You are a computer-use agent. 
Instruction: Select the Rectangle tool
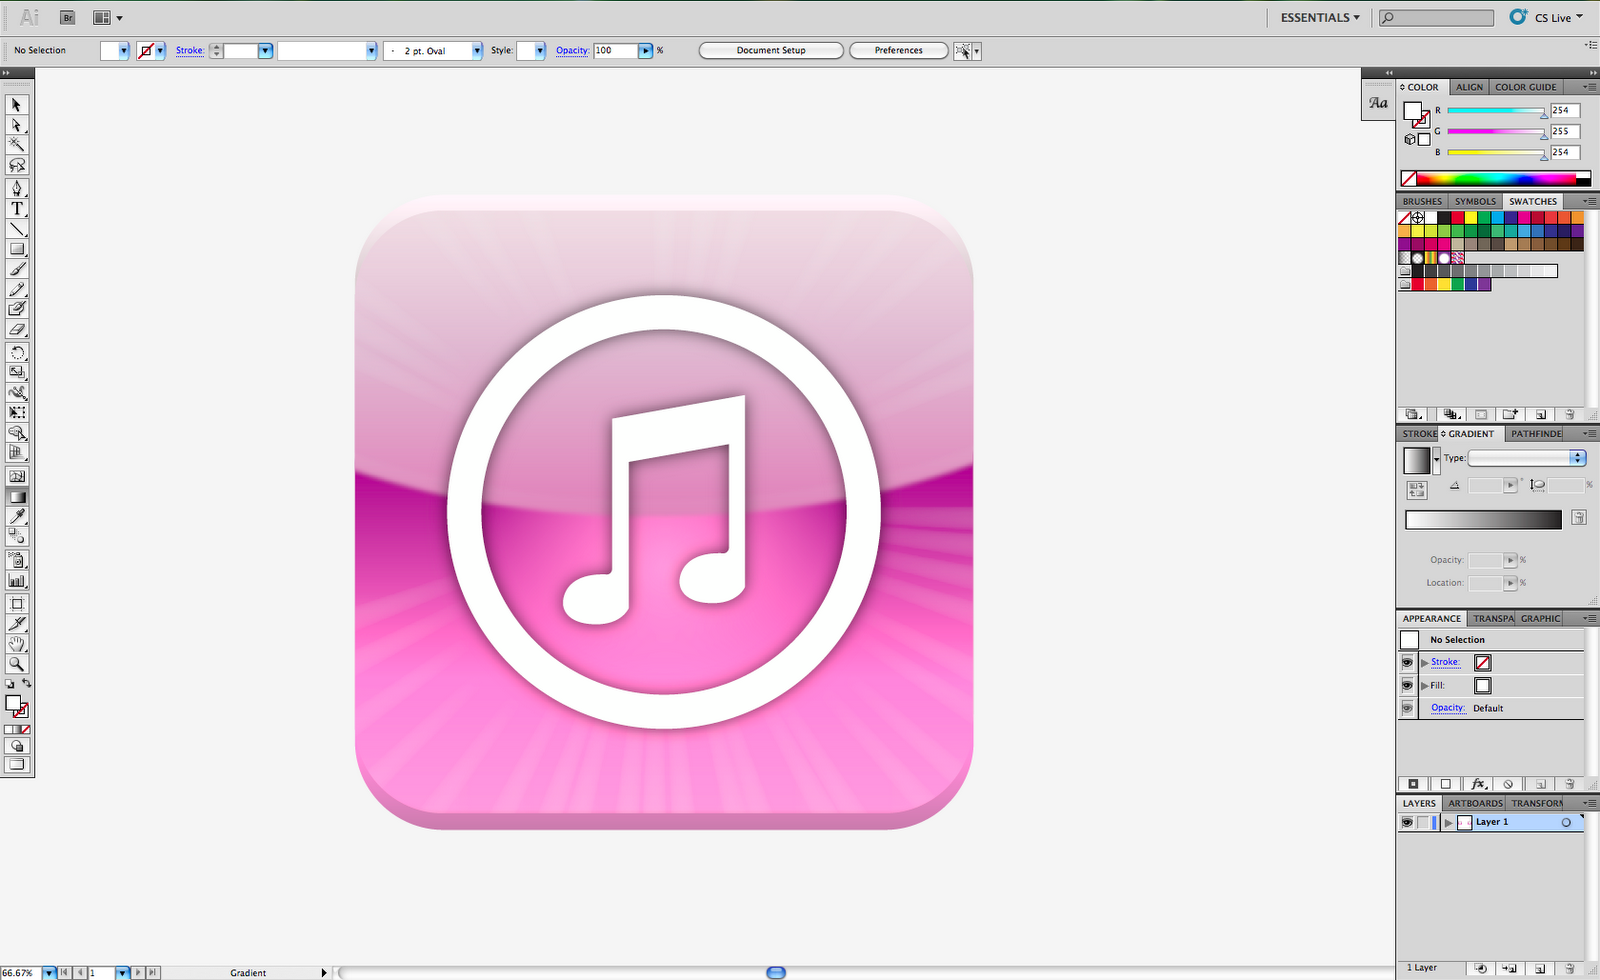coord(17,249)
